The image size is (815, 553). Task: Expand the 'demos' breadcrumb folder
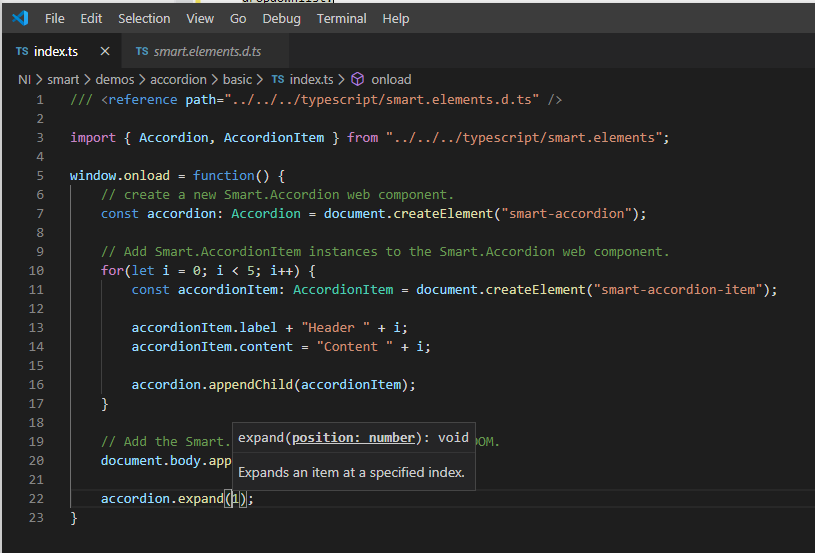[115, 79]
